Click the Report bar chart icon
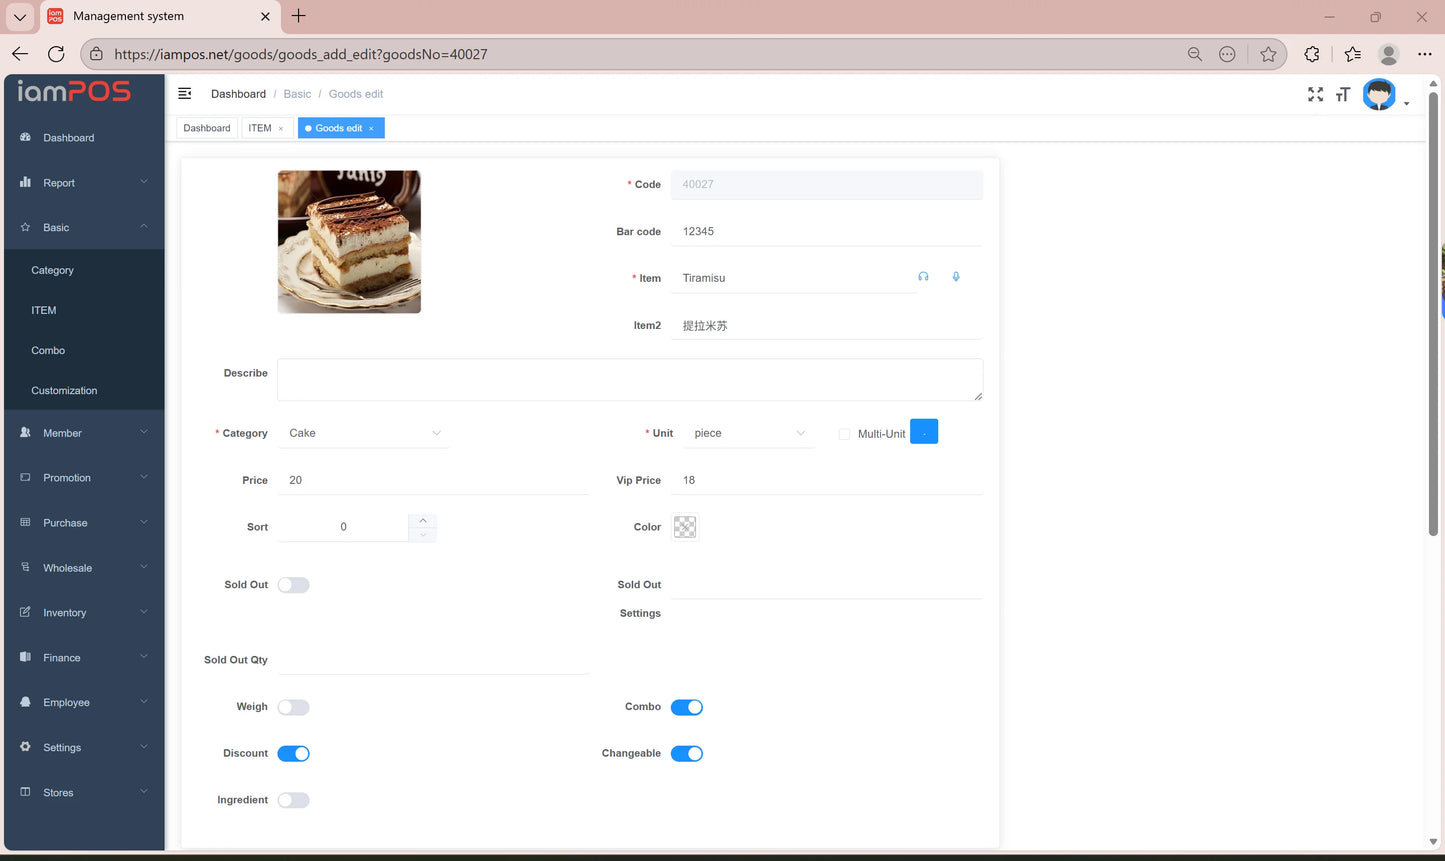This screenshot has width=1445, height=861. (x=25, y=182)
